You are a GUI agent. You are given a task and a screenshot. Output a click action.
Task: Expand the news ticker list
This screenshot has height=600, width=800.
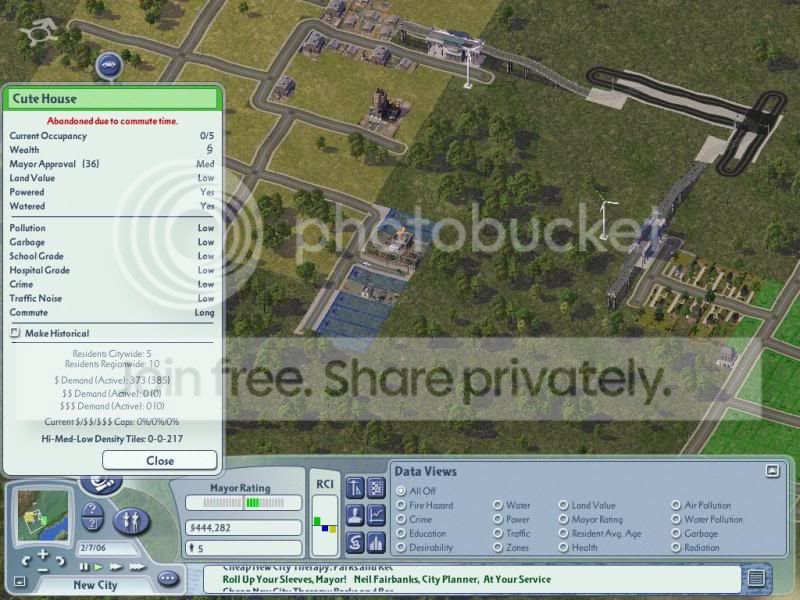756,578
